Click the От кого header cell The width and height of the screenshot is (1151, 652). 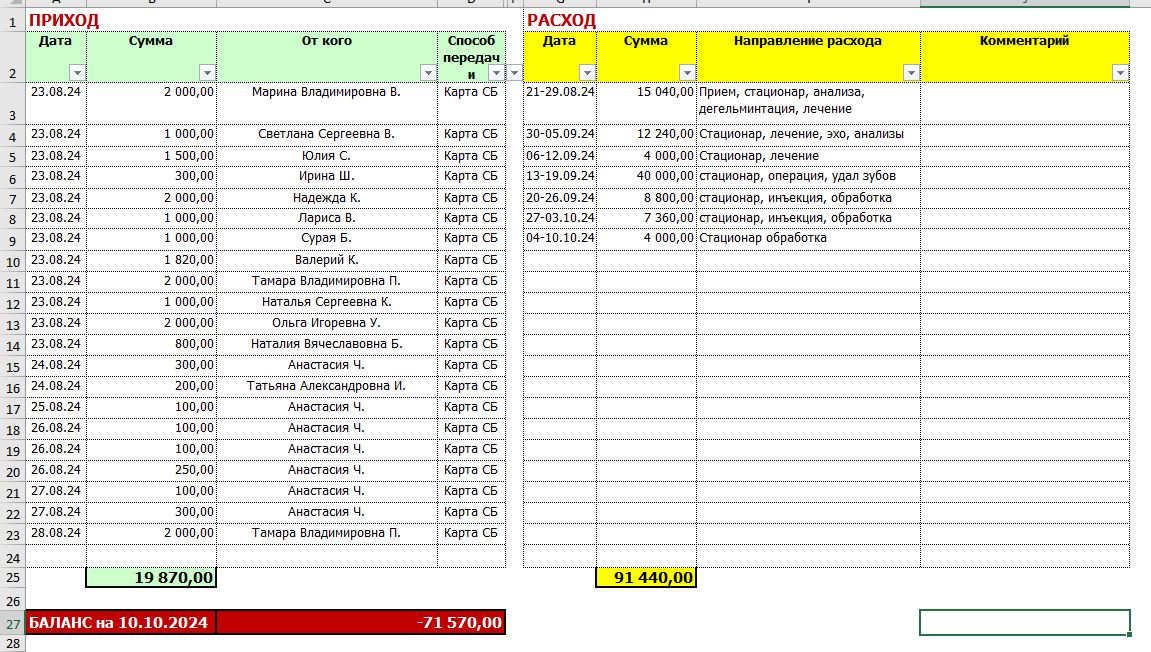coord(327,57)
